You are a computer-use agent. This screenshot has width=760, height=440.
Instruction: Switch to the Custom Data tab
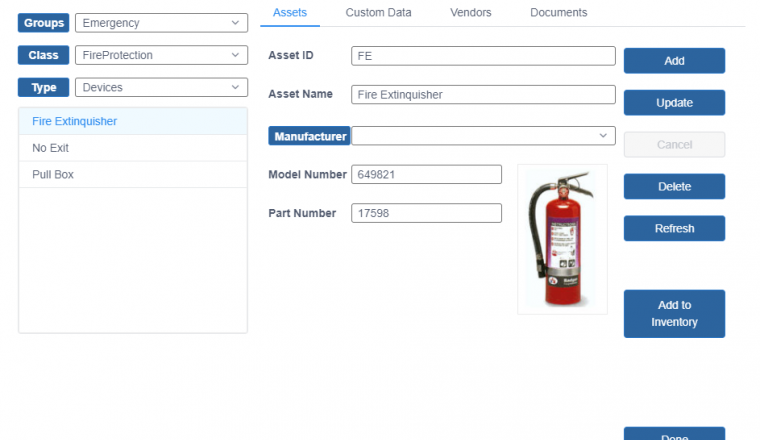(x=379, y=13)
